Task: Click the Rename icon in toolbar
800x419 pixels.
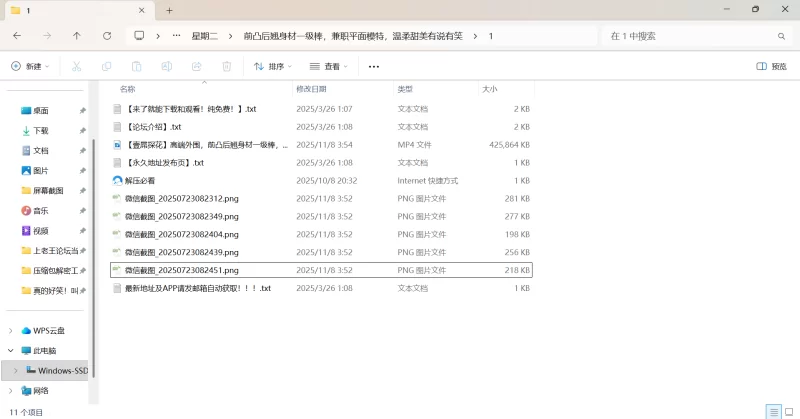Action: coord(166,67)
